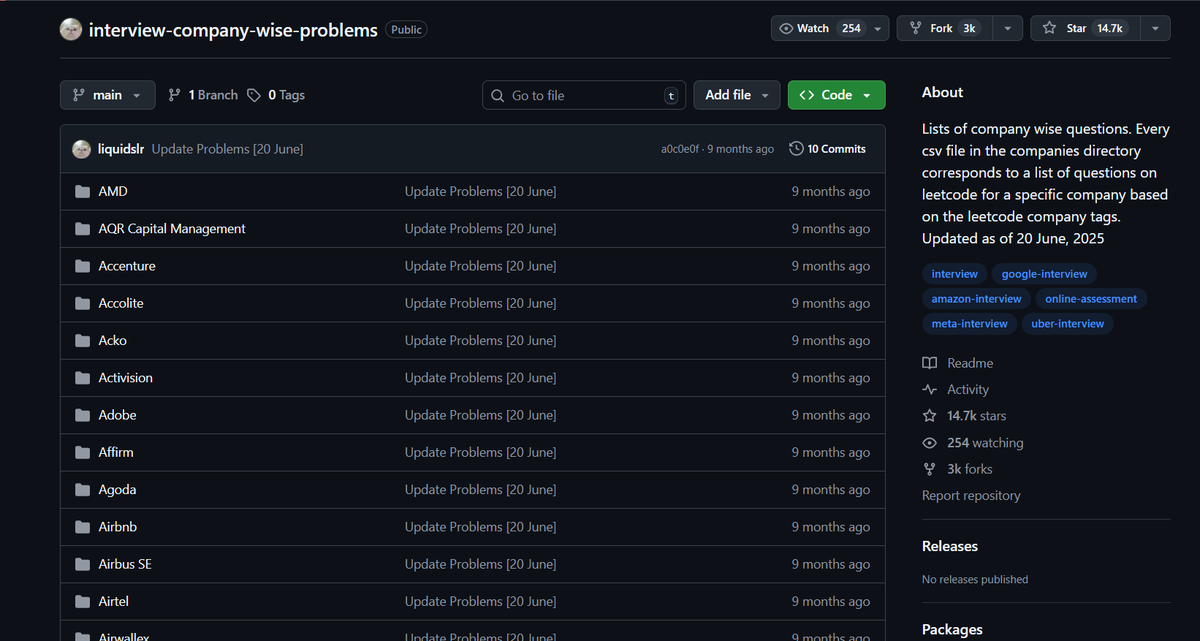Click the folder icon next to Activision
Image resolution: width=1200 pixels, height=641 pixels.
click(83, 378)
